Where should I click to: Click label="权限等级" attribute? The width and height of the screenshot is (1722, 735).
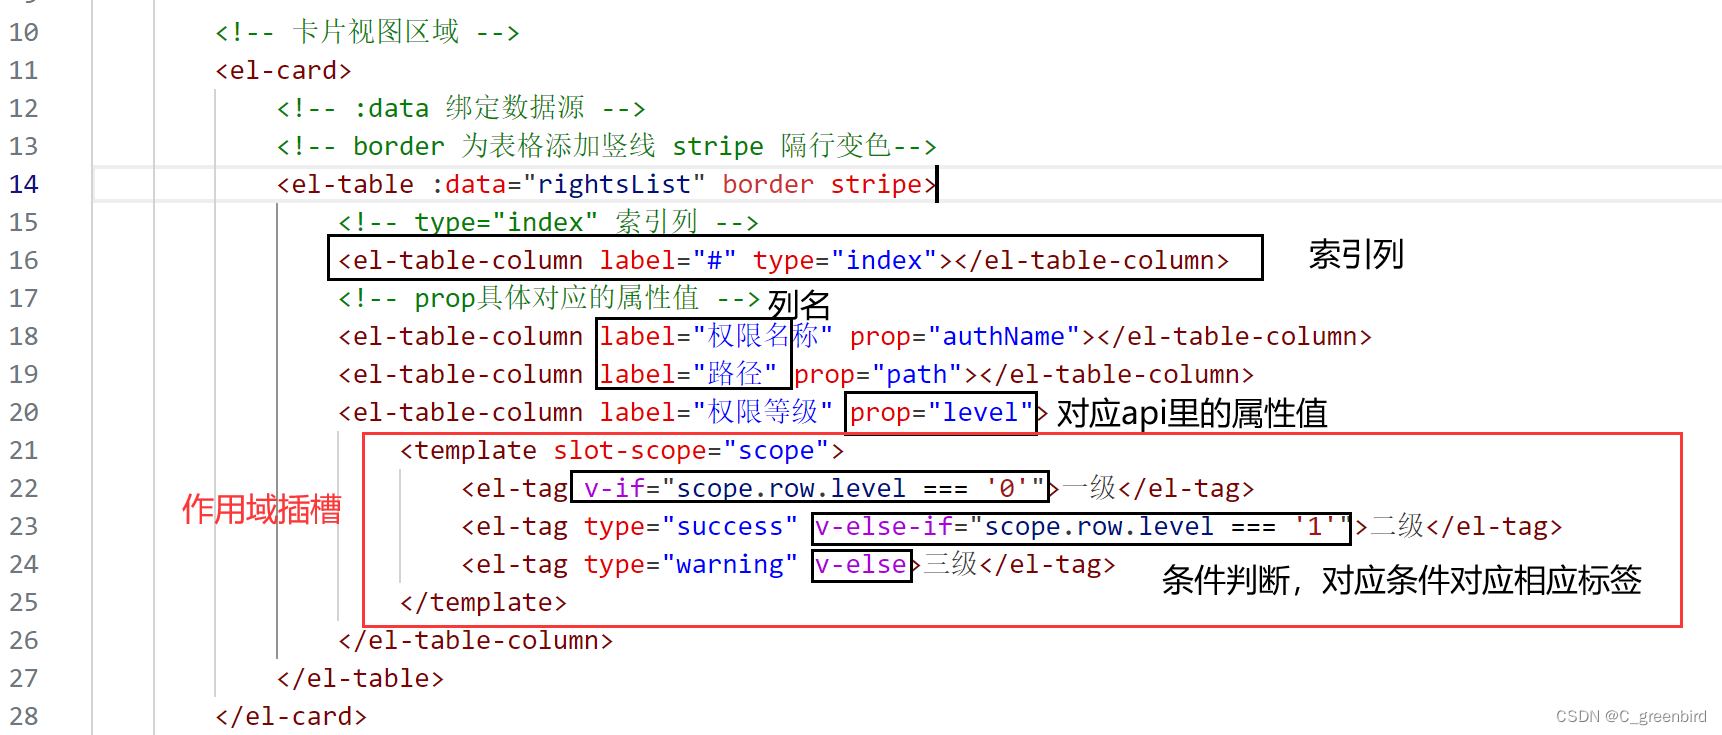(x=715, y=412)
